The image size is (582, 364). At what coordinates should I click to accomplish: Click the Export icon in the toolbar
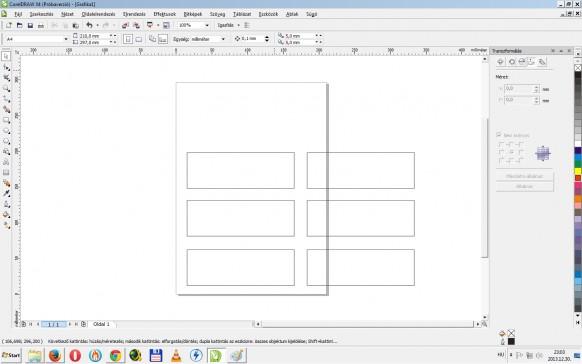[x=136, y=25]
